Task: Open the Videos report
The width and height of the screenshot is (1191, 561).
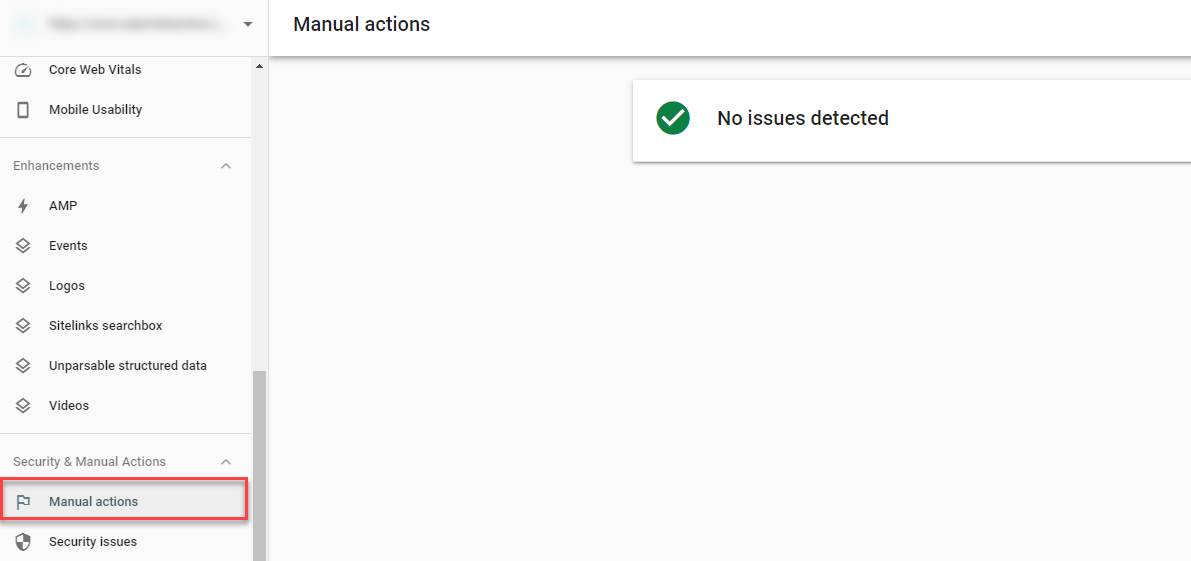Action: click(69, 406)
